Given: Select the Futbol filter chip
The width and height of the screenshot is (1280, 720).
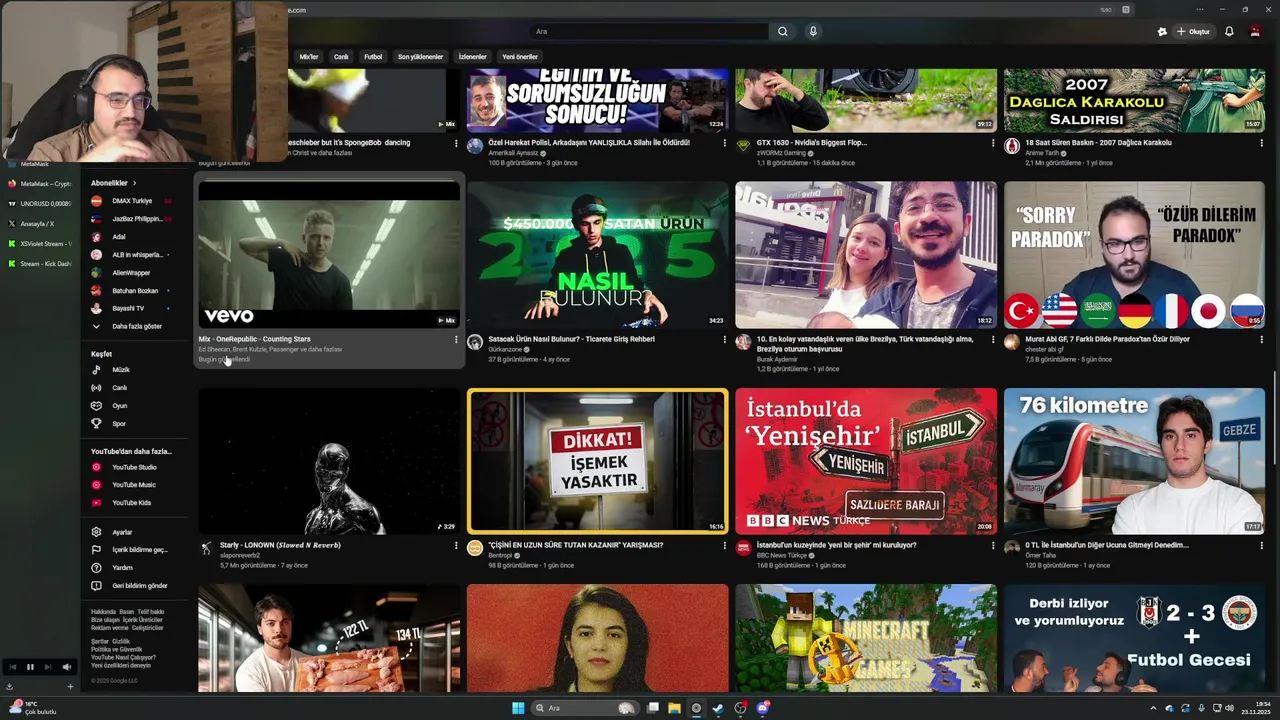Looking at the screenshot, I should (x=373, y=57).
